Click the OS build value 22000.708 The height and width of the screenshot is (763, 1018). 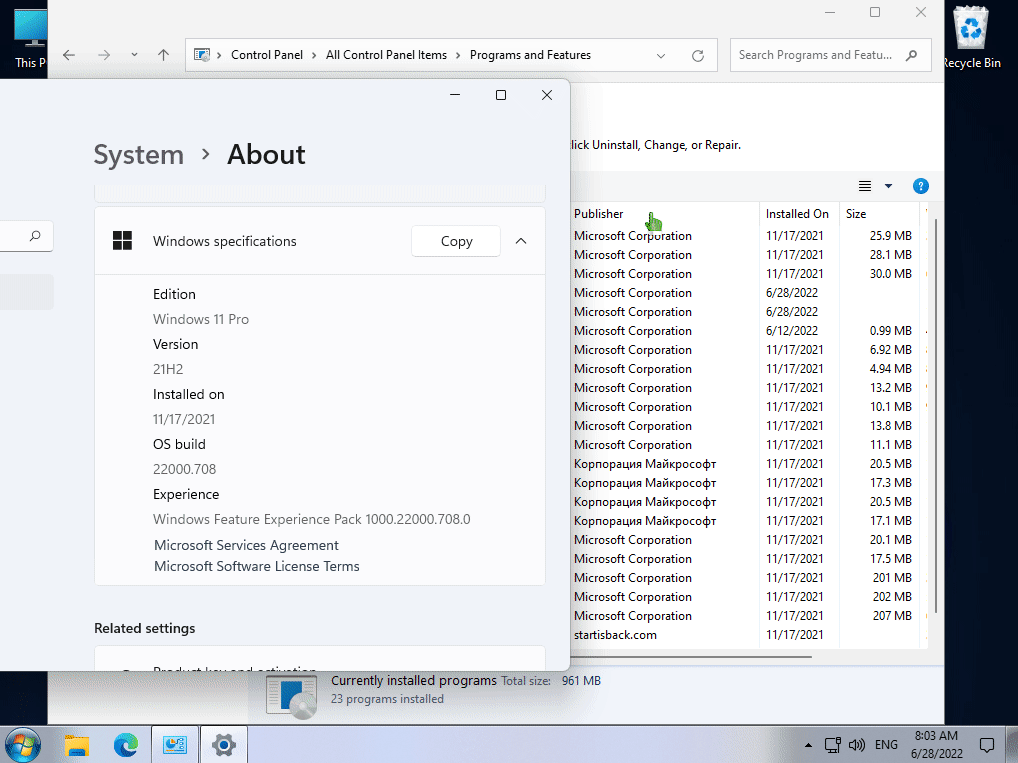pyautogui.click(x=184, y=469)
